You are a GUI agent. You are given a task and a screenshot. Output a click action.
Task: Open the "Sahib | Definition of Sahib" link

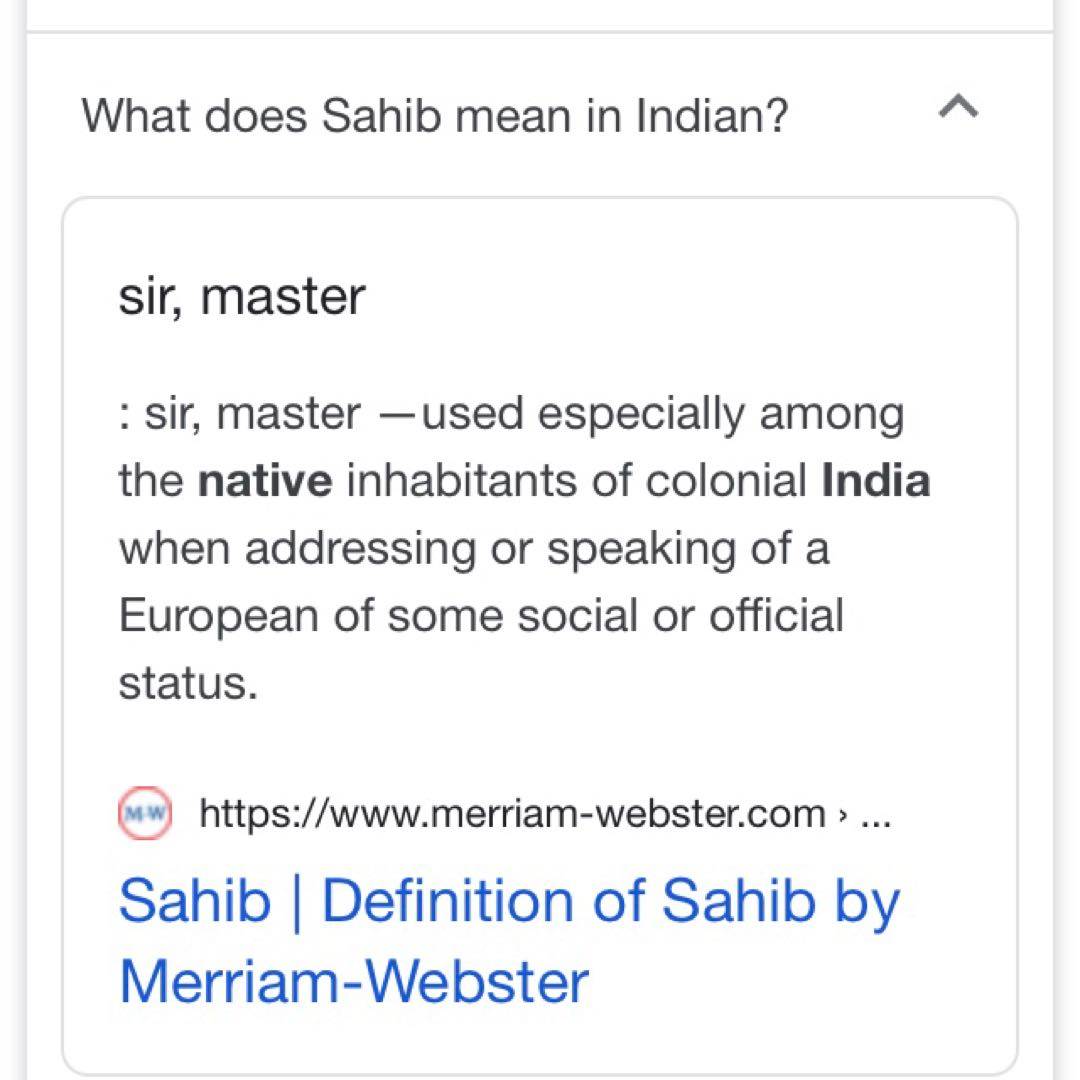click(509, 900)
